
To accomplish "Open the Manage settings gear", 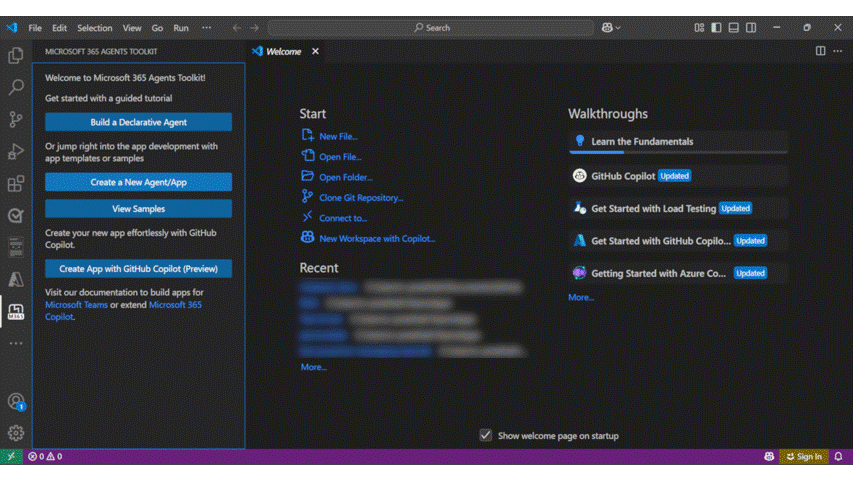I will coord(16,433).
